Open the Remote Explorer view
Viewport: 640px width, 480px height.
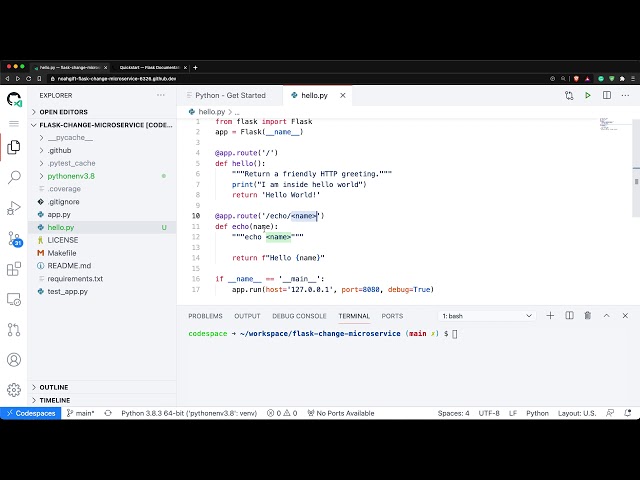tap(14, 300)
